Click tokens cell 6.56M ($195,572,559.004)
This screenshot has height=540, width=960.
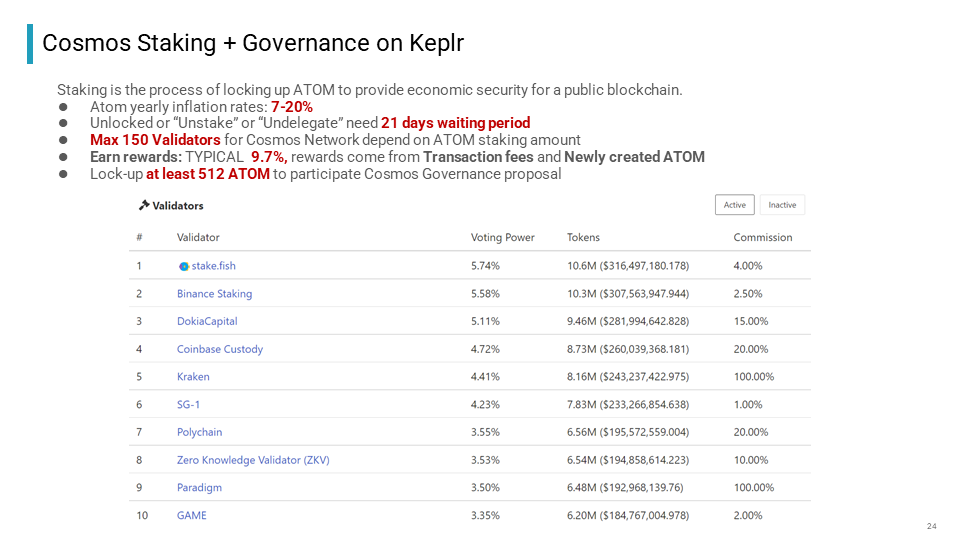pyautogui.click(x=628, y=432)
